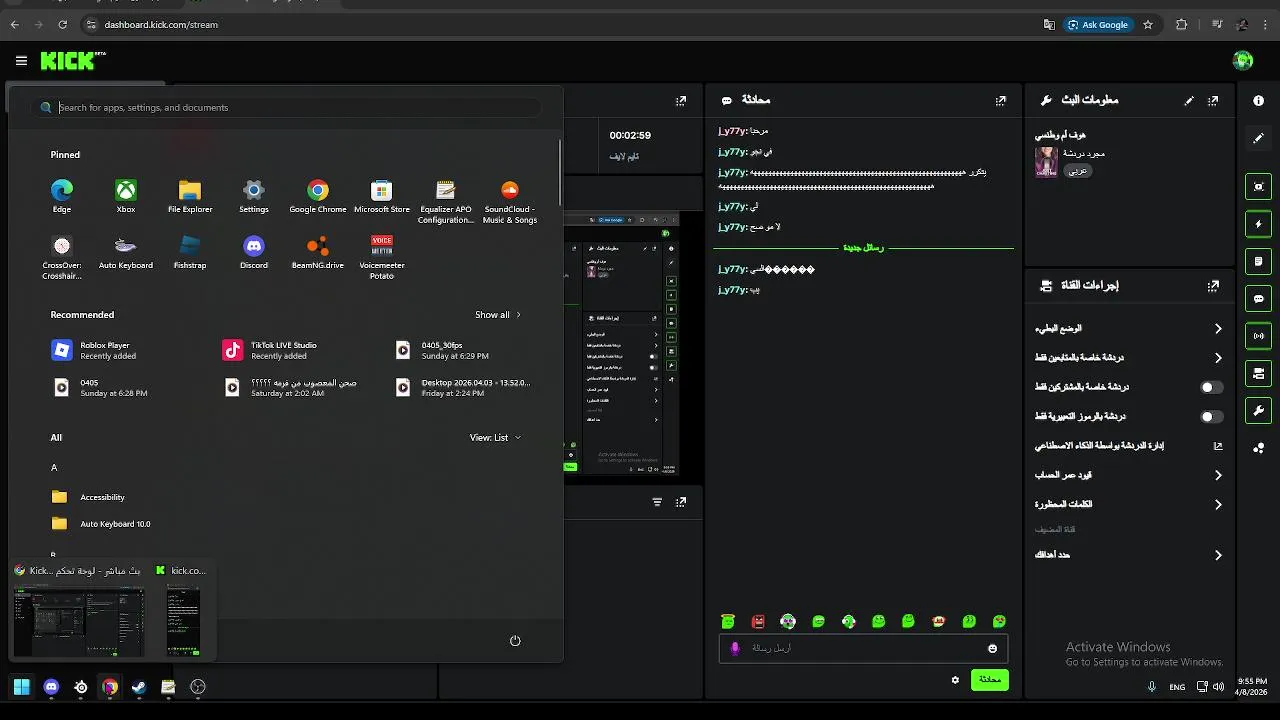
Task: Open CrossOver Crosshair from pinned apps
Action: 62,257
